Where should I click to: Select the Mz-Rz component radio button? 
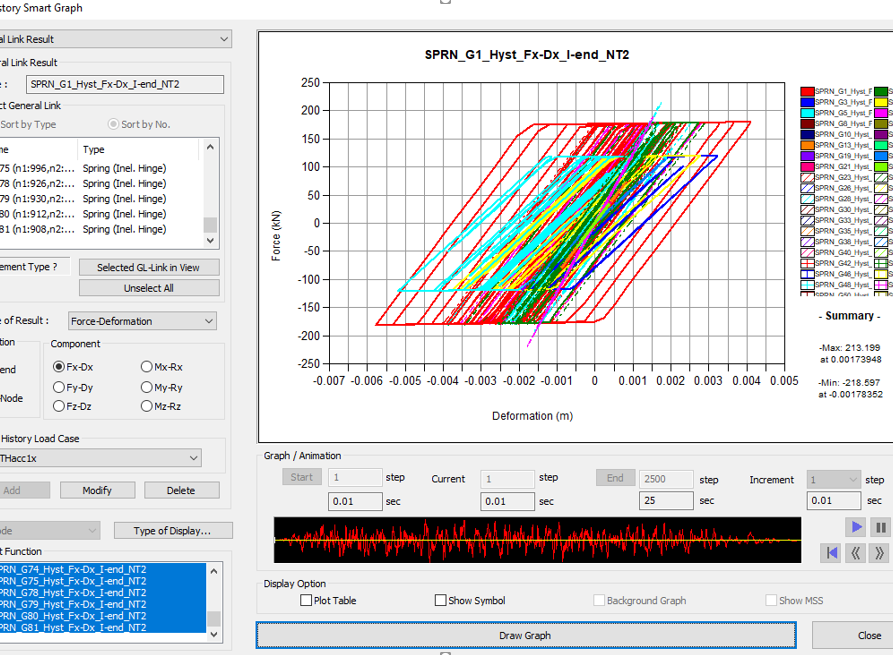tap(146, 406)
